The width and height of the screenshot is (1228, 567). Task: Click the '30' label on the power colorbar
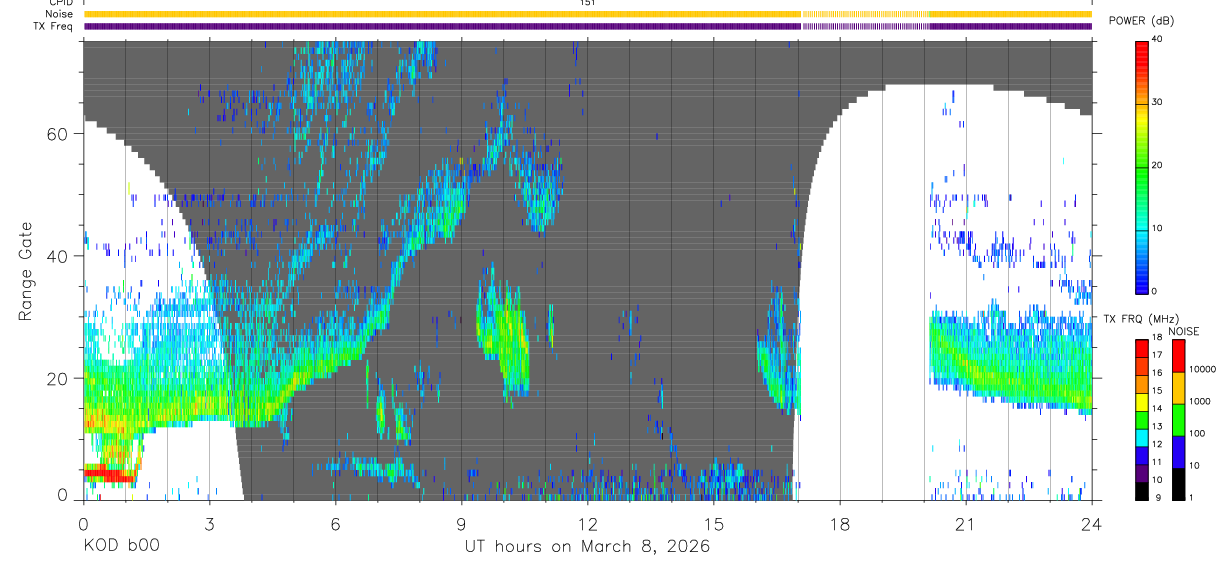tap(1158, 102)
